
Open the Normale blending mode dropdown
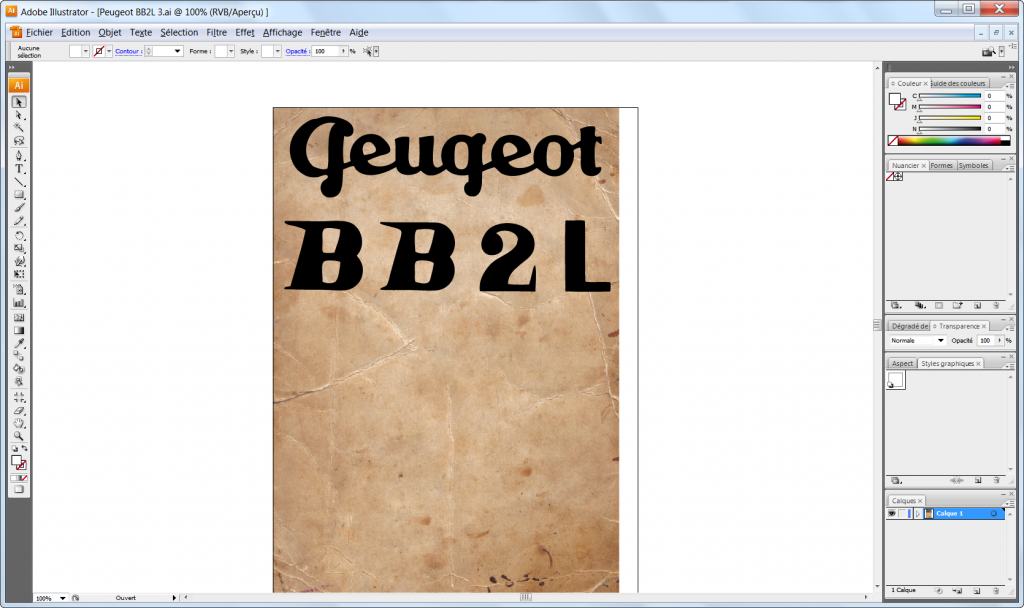pyautogui.click(x=917, y=340)
